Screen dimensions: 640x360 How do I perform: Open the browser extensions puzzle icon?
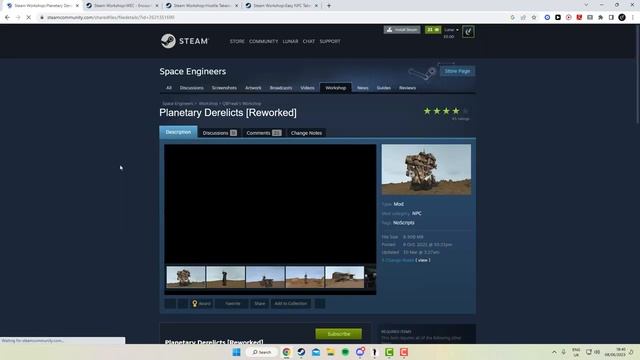point(600,18)
